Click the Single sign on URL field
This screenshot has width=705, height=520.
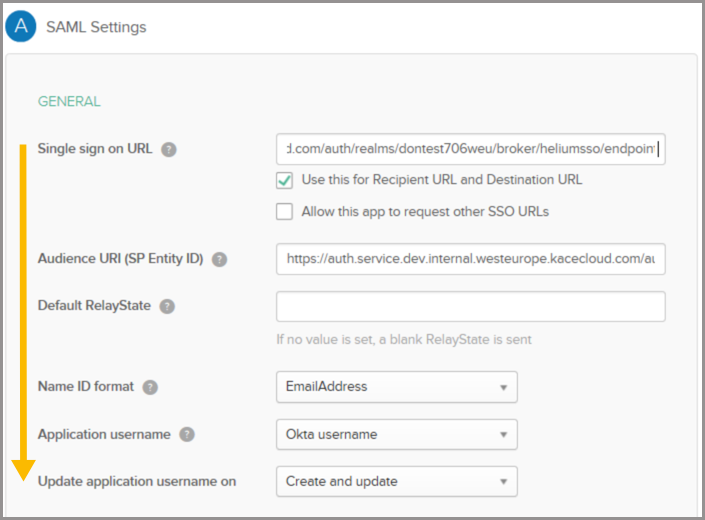pos(470,149)
